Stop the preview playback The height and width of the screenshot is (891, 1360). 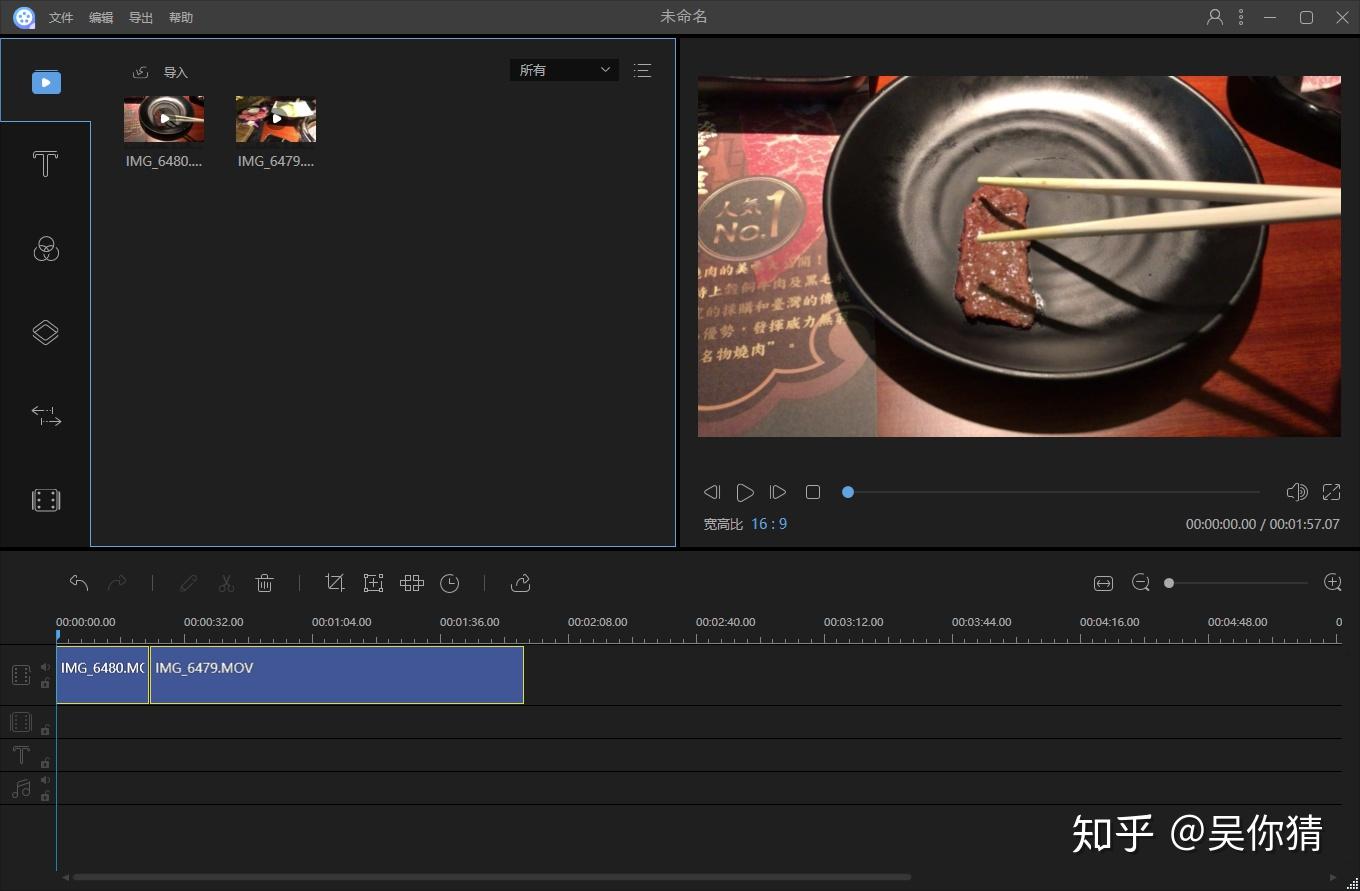pos(813,492)
